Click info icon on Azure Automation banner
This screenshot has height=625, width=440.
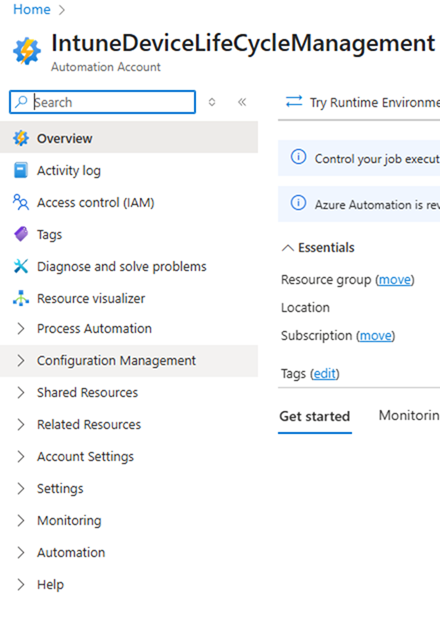pos(298,203)
